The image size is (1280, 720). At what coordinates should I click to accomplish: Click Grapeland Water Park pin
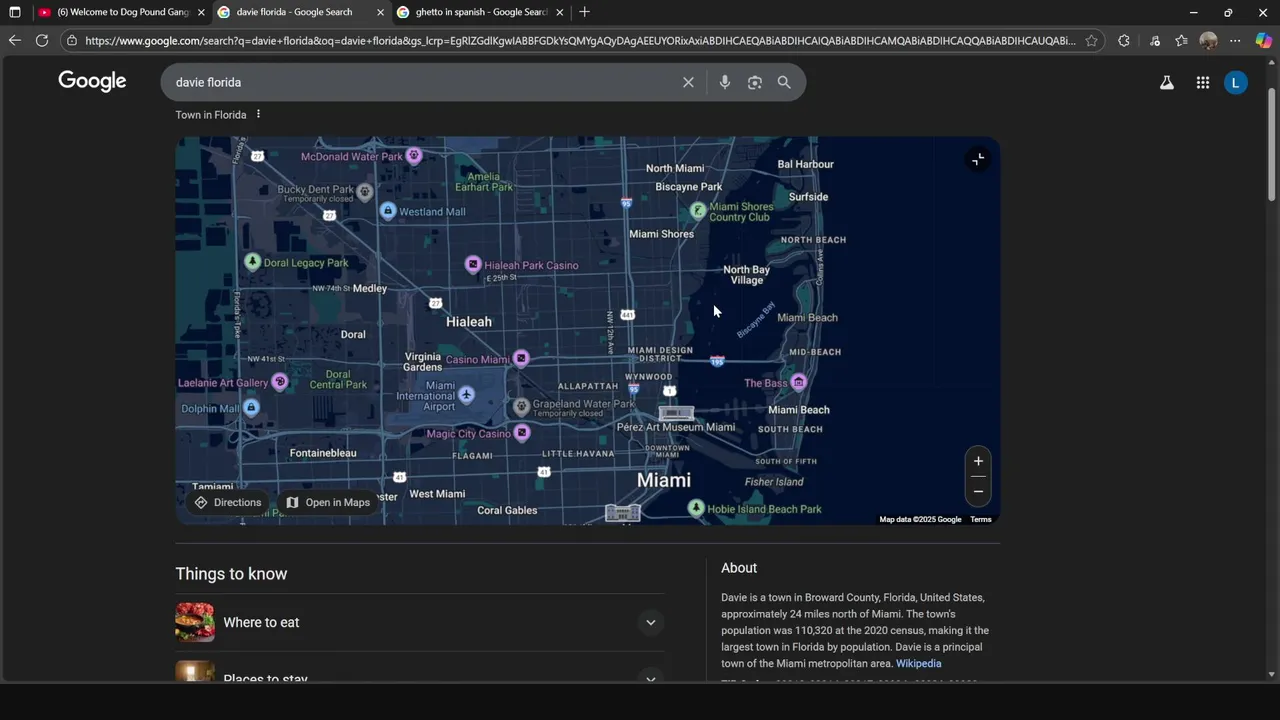pyautogui.click(x=521, y=407)
